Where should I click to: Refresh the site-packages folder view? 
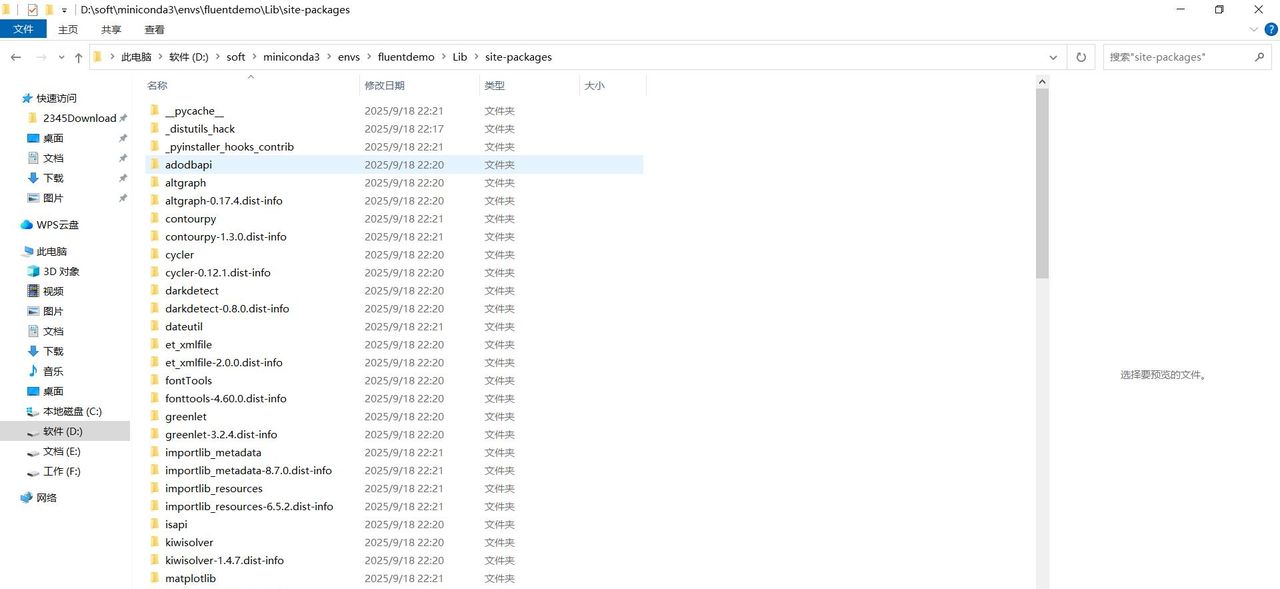(x=1081, y=57)
